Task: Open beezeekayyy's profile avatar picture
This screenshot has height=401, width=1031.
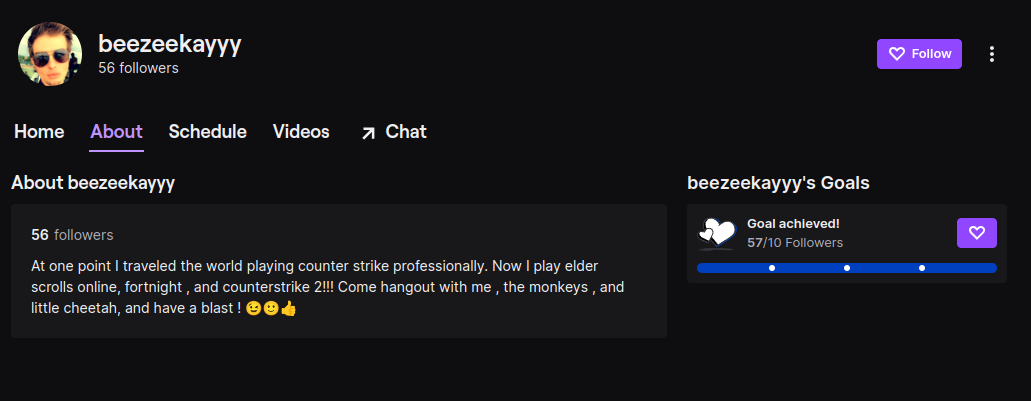Action: (50, 54)
